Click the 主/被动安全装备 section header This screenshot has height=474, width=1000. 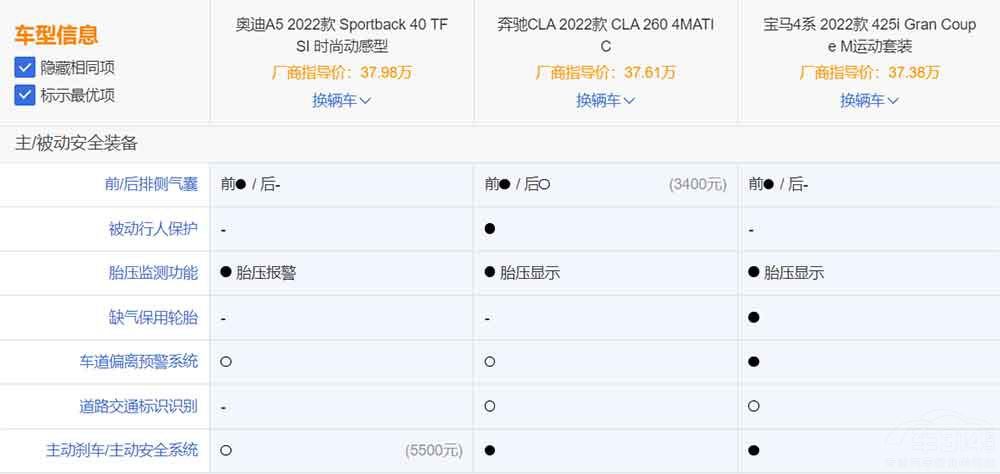77,143
